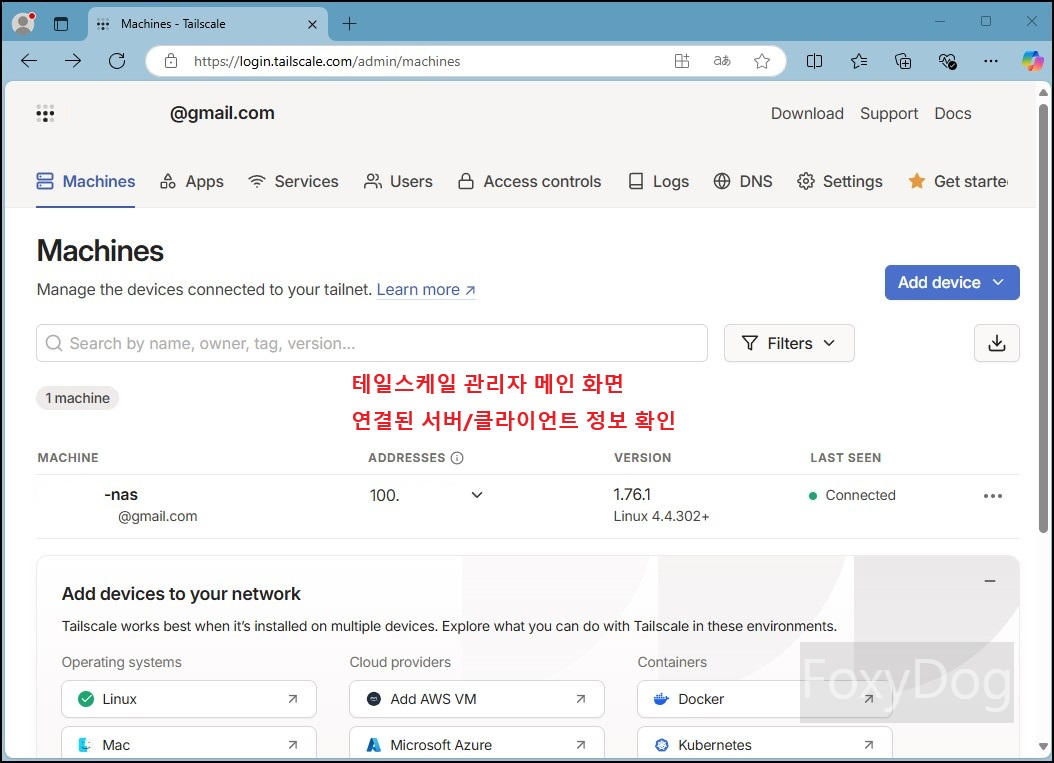
Task: Click the 1 machine count badge
Action: click(x=77, y=398)
